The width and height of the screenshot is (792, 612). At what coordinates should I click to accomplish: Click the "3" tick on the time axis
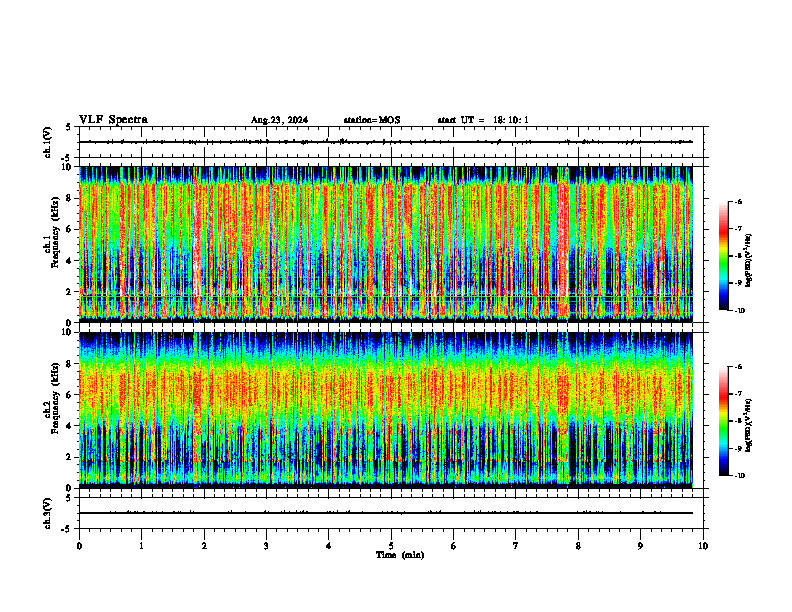[x=266, y=546]
